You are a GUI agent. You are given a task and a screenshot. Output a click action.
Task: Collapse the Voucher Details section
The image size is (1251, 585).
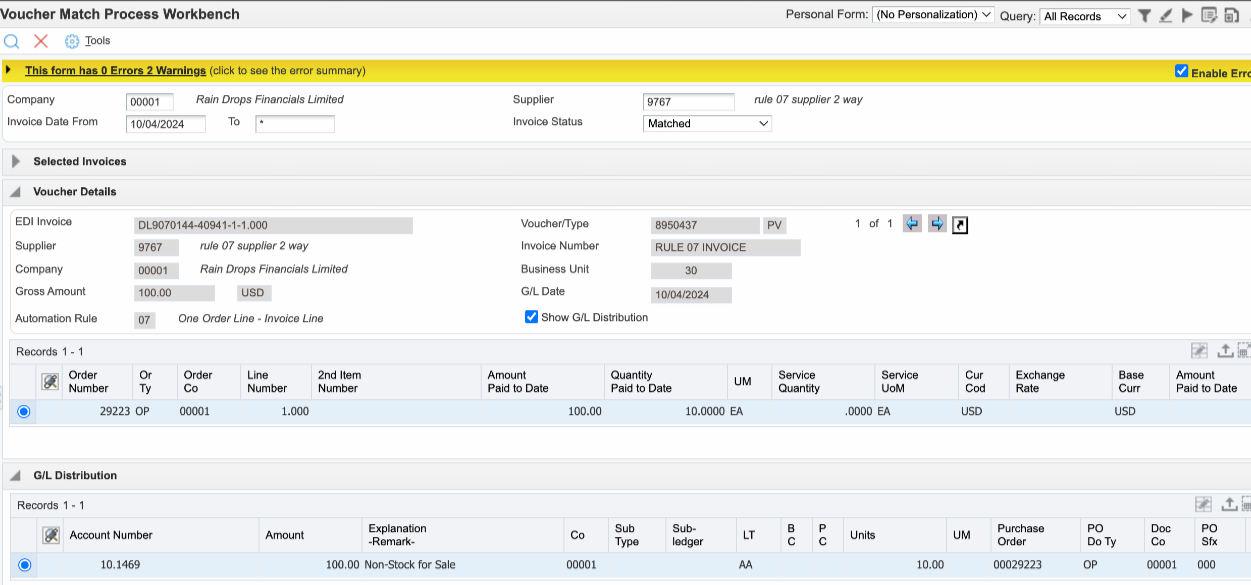(16, 191)
